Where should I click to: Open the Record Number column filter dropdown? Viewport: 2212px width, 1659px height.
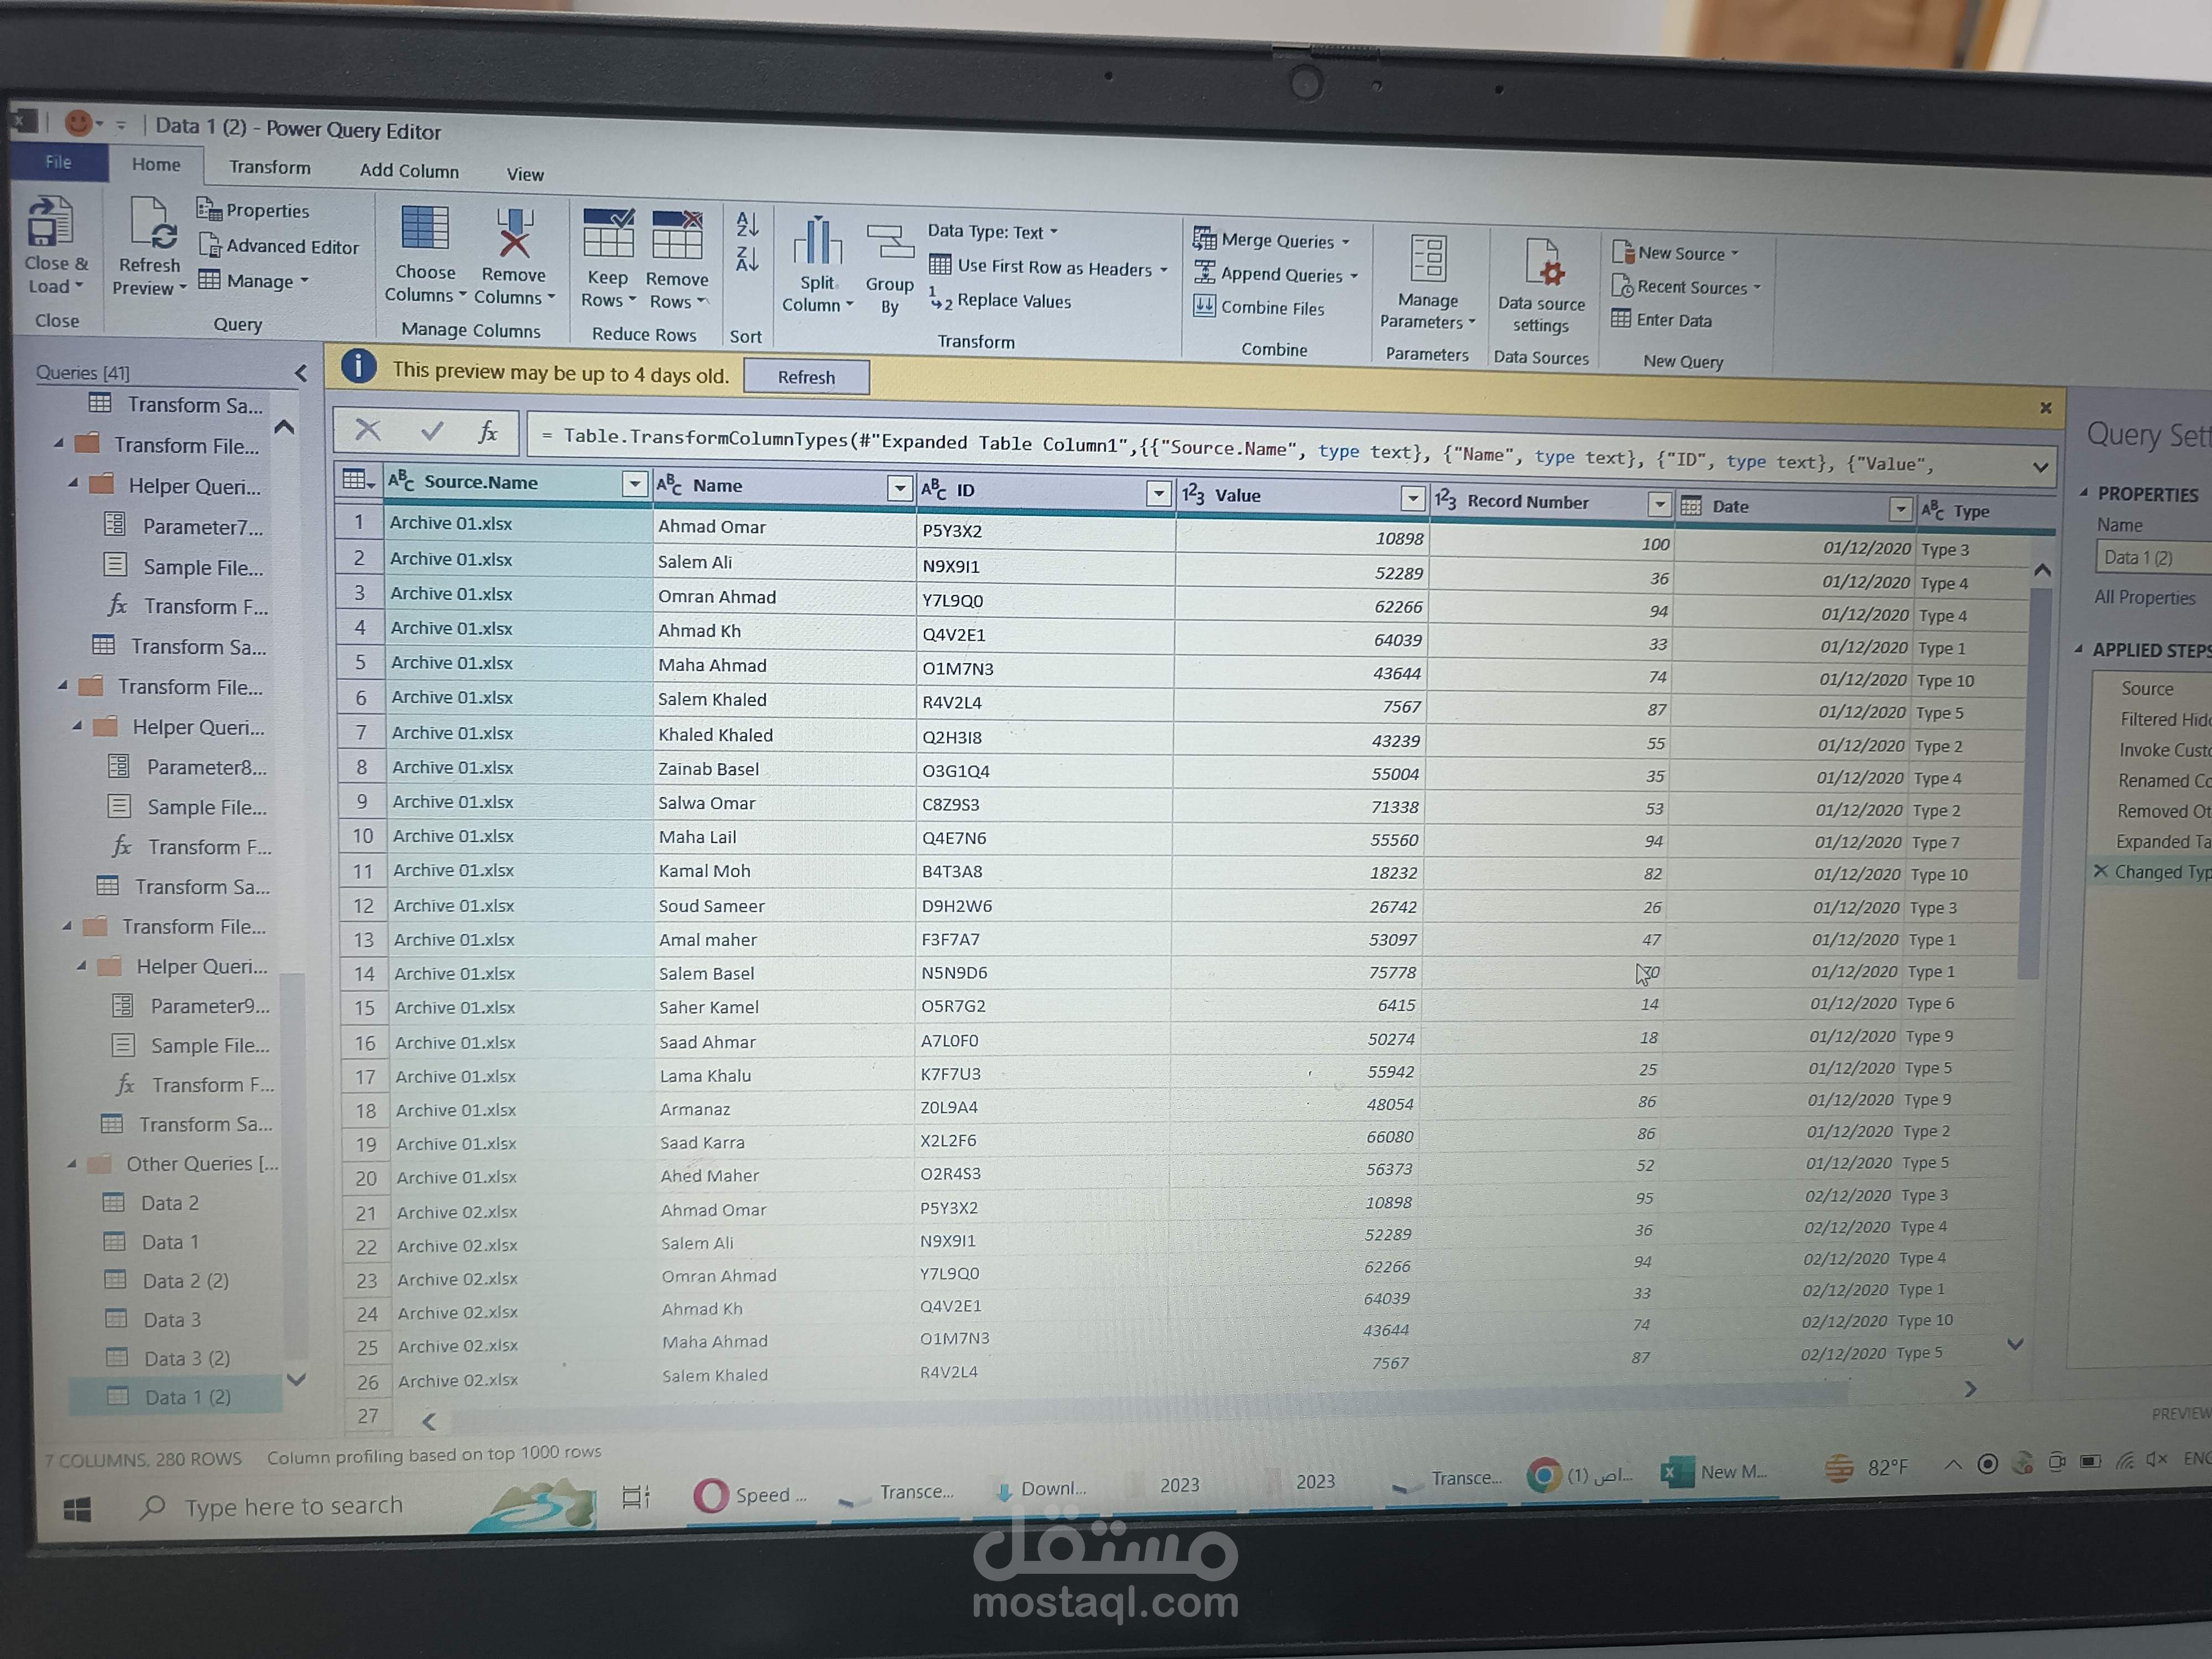click(x=1659, y=504)
